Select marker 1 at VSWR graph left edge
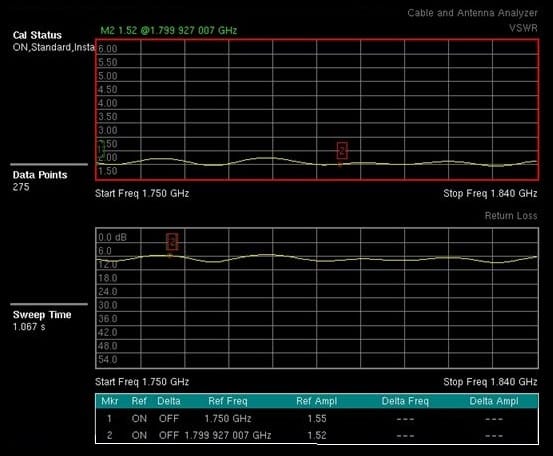This screenshot has height=456, width=553. tap(101, 150)
